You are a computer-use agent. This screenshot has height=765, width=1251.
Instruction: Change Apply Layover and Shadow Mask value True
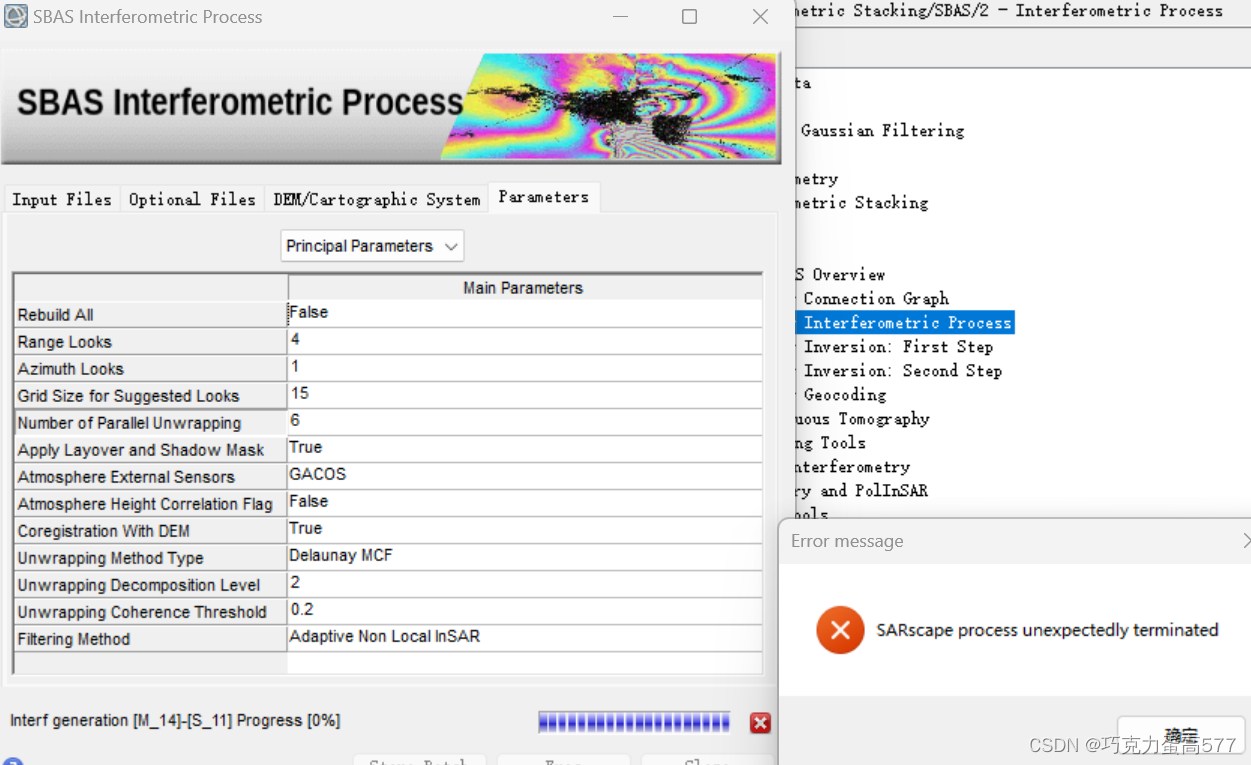(525, 448)
